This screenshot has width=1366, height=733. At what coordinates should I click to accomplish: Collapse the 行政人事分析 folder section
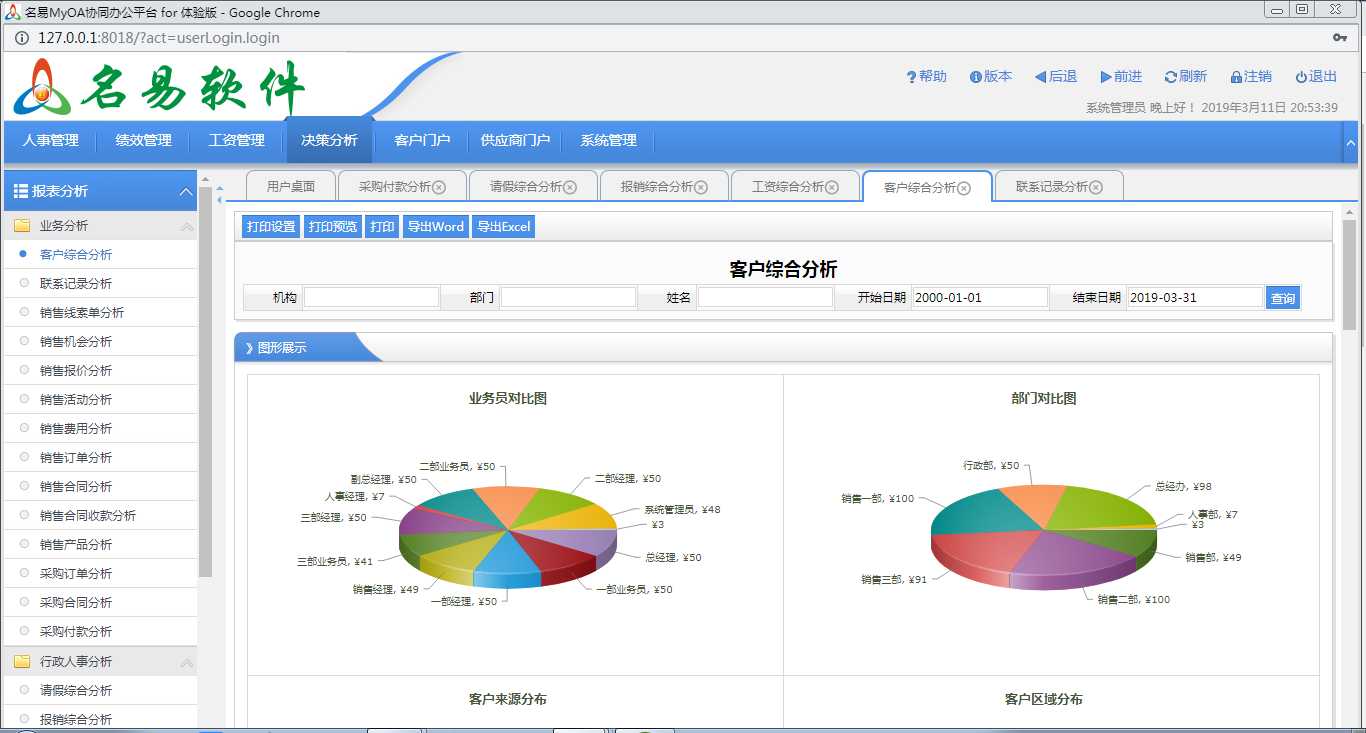(186, 662)
